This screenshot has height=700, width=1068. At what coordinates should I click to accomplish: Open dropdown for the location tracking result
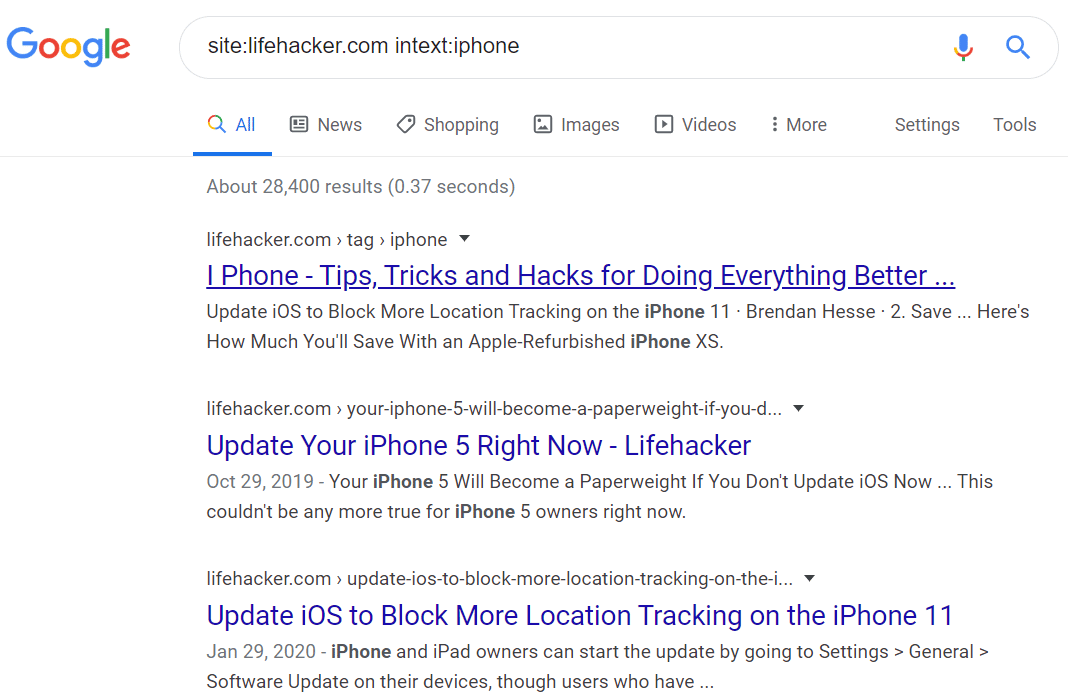[809, 578]
